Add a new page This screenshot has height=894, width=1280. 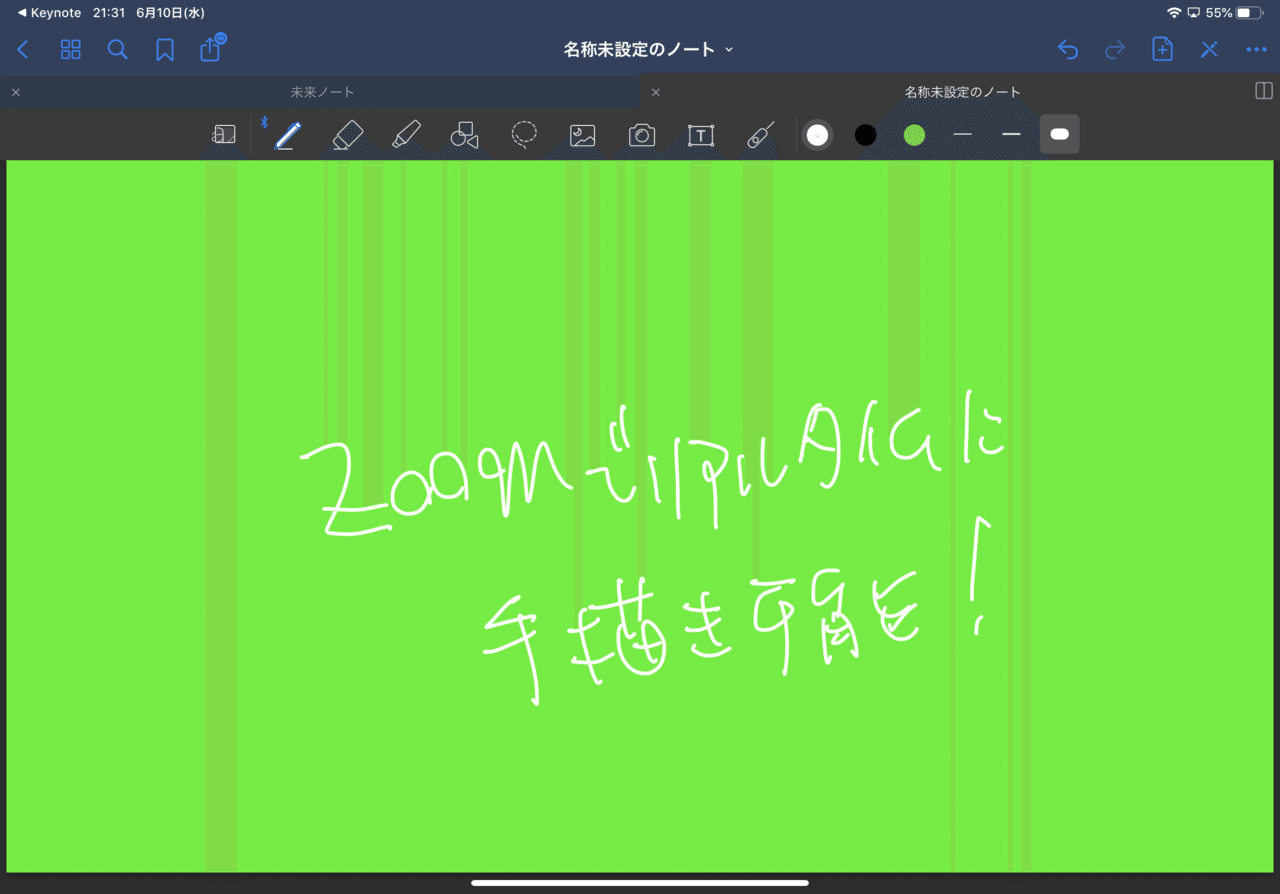click(1162, 49)
